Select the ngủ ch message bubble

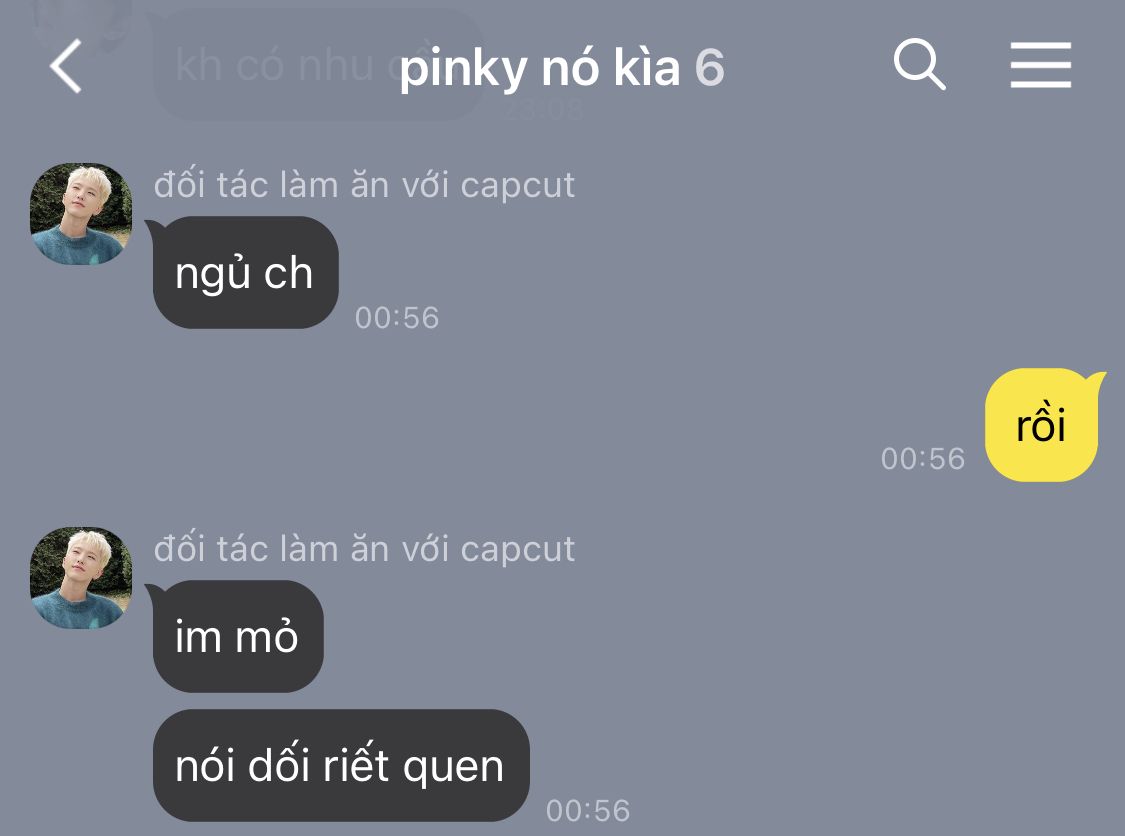[245, 273]
